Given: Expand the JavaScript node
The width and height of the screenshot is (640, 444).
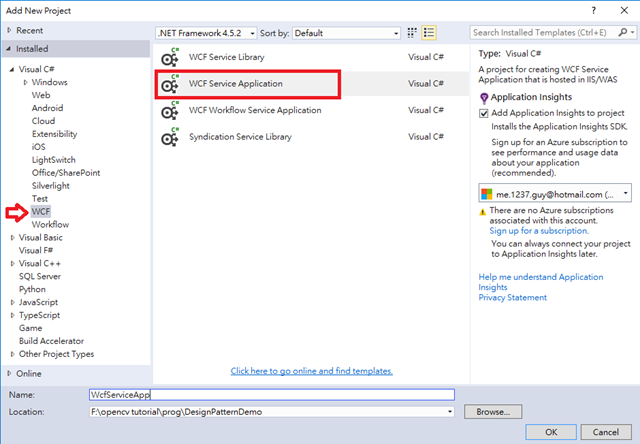Looking at the screenshot, I should point(12,302).
